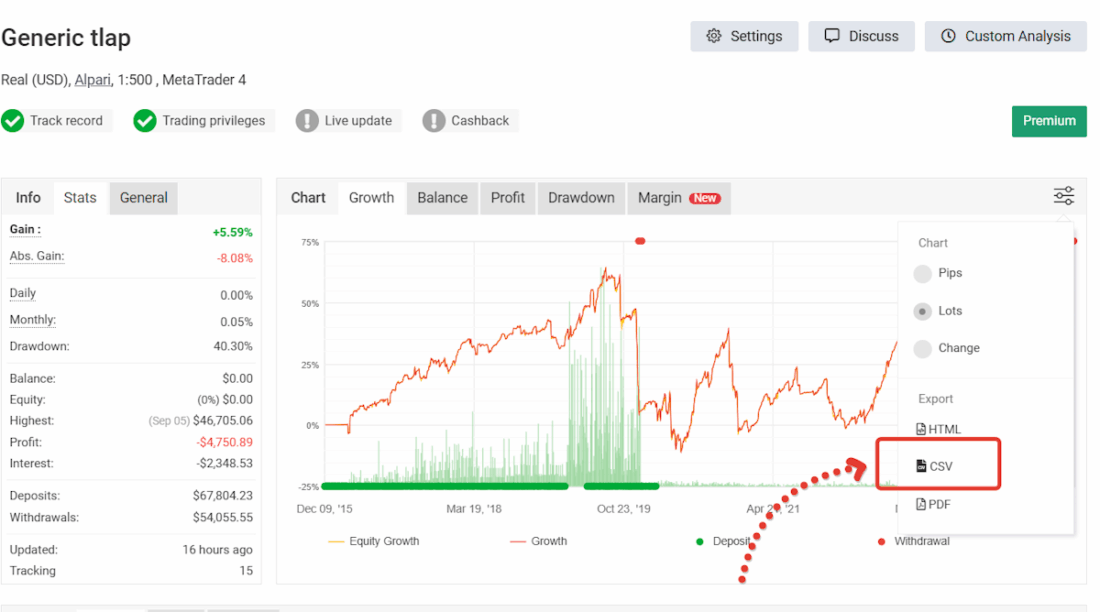The height and width of the screenshot is (612, 1100).
Task: Click the Live update warning icon
Action: click(307, 121)
